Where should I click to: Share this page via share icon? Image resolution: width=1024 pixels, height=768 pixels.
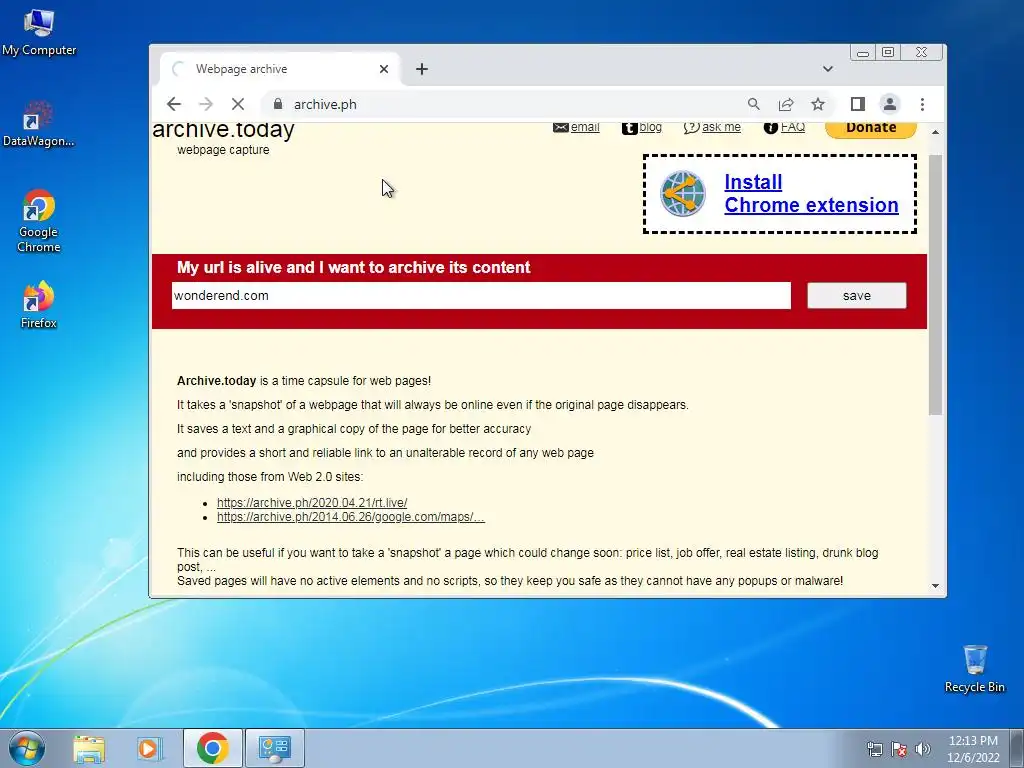pos(786,104)
